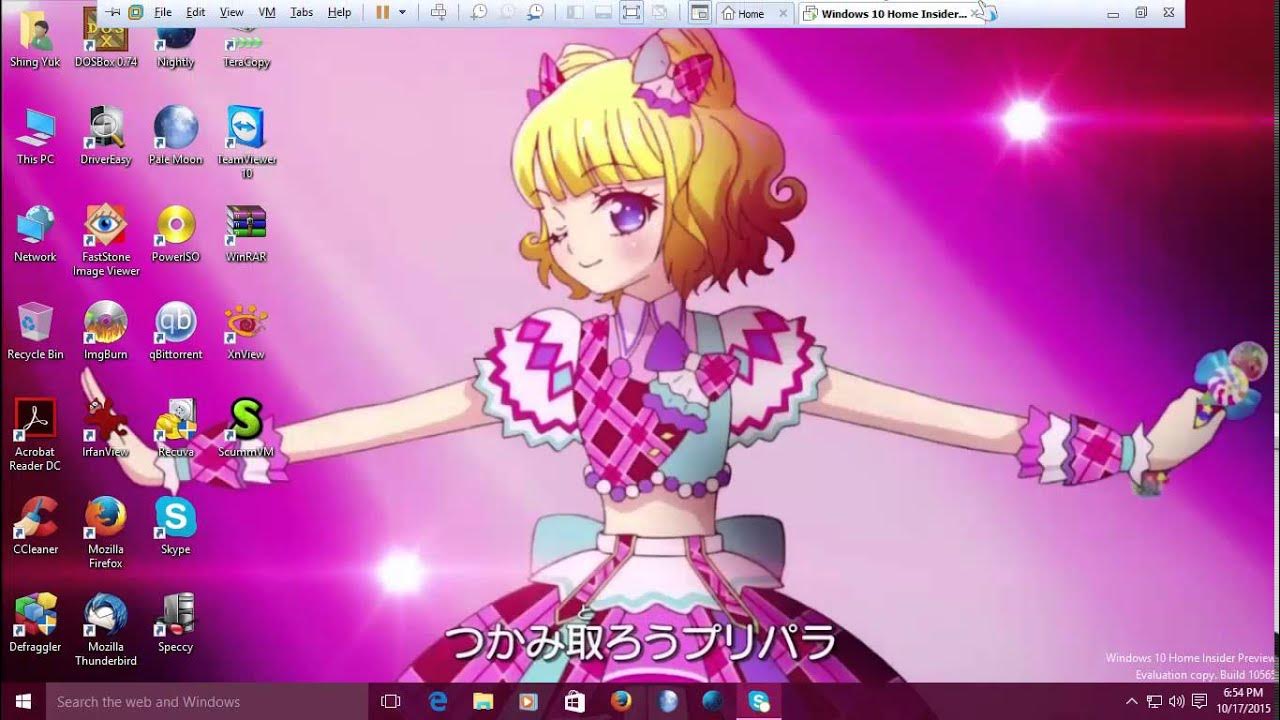Open File Explorer from the taskbar
This screenshot has width=1280, height=720.
483,702
